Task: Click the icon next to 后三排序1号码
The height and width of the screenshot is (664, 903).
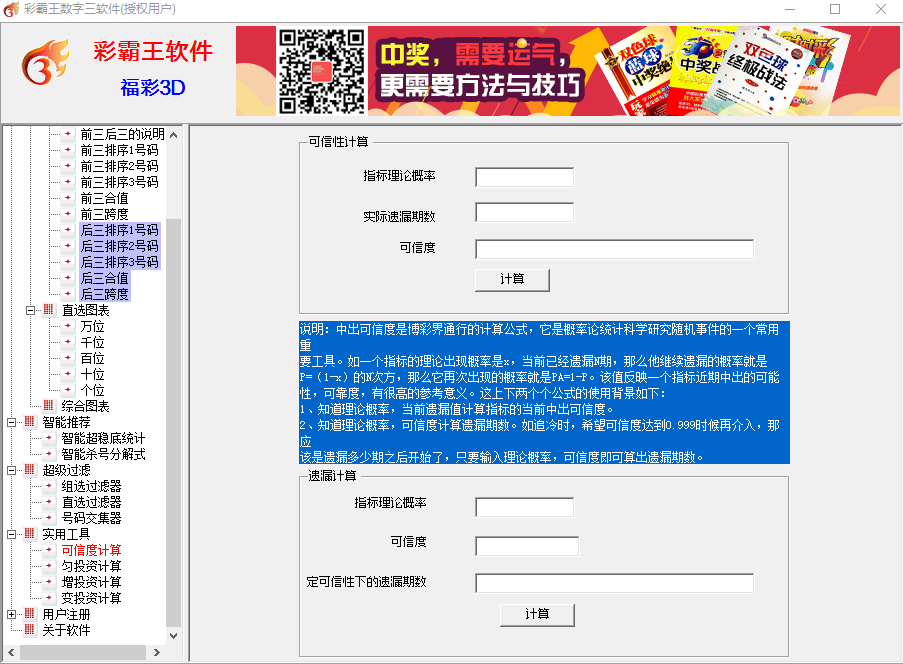Action: coord(68,230)
